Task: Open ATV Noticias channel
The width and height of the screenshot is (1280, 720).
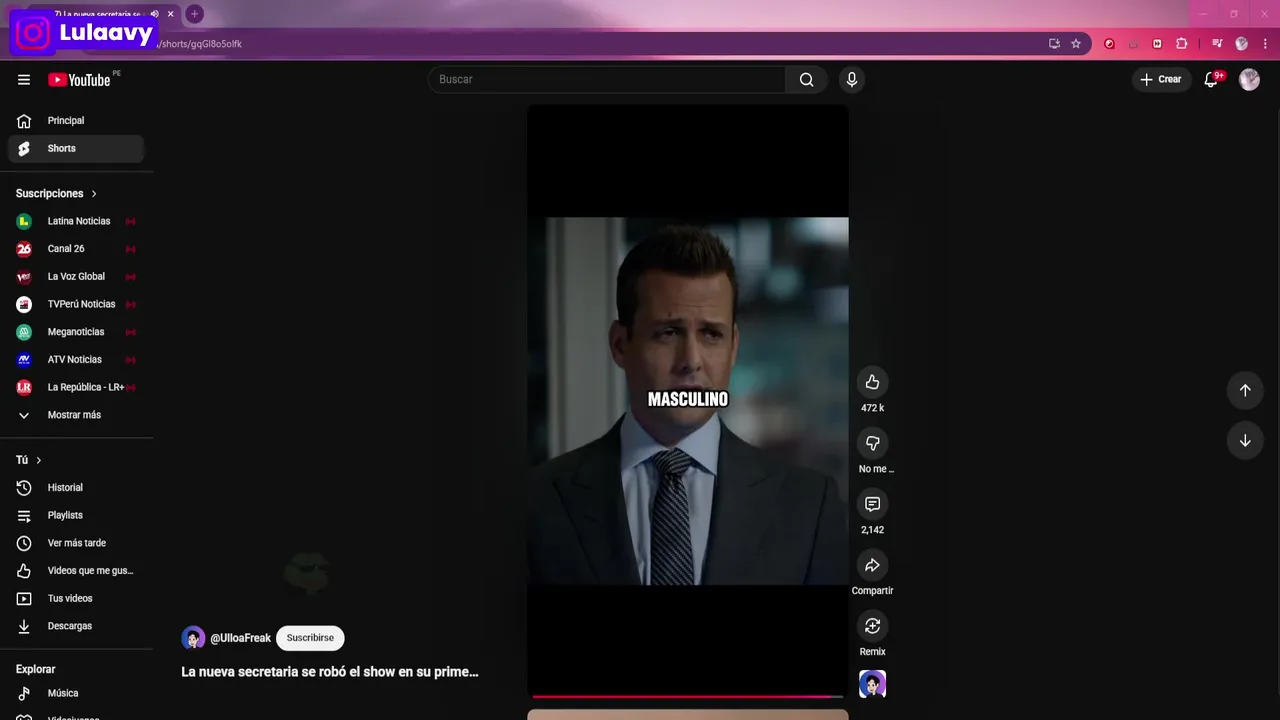Action: (x=76, y=360)
